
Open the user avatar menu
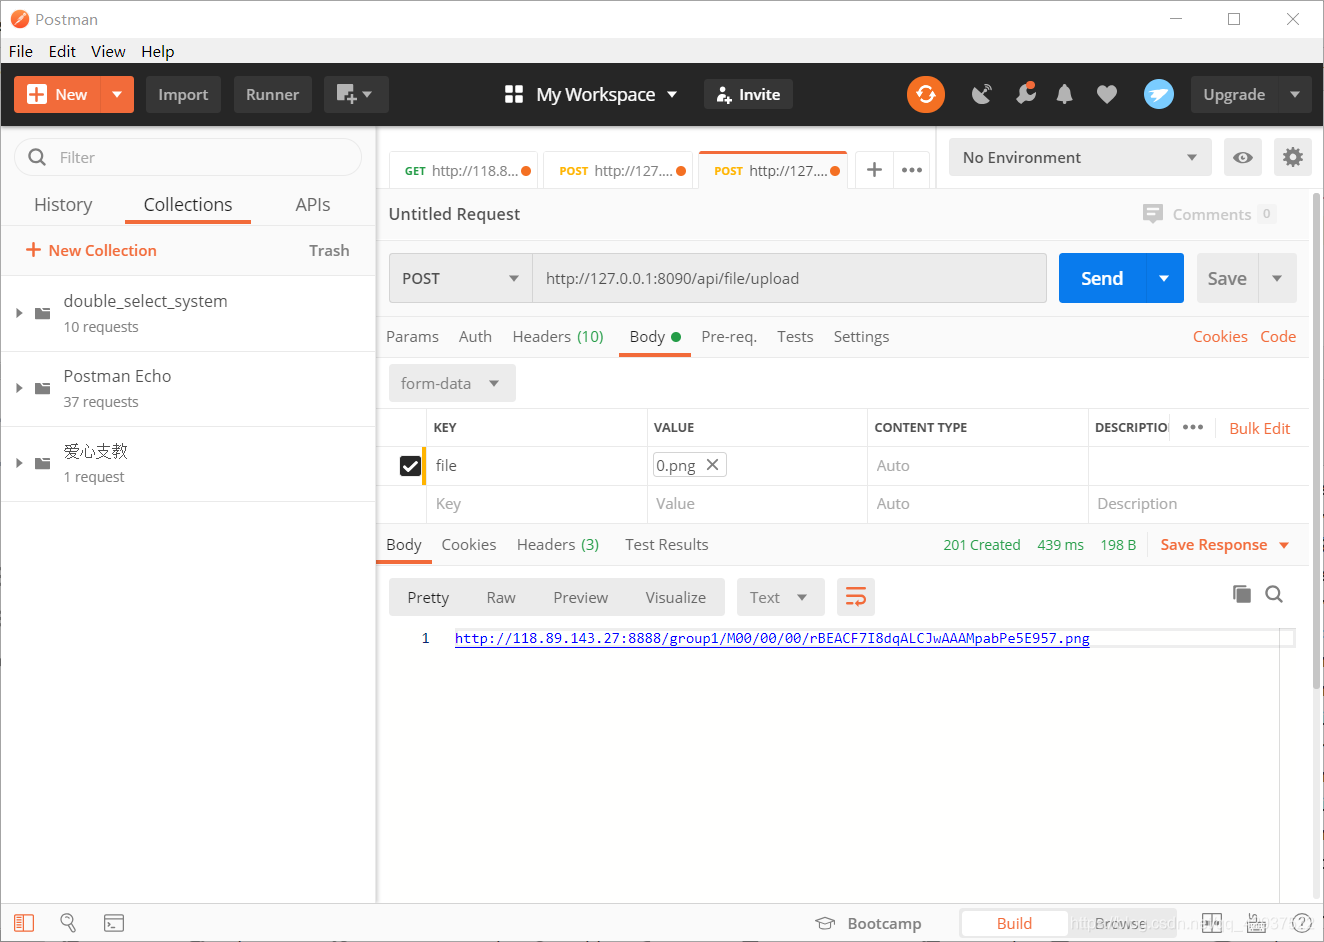[1159, 94]
